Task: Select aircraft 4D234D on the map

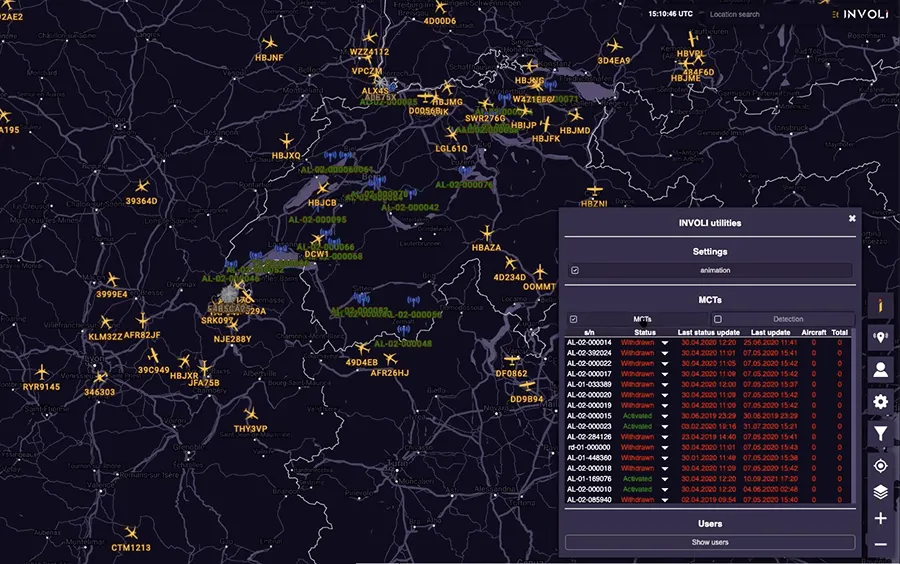Action: 510,263
